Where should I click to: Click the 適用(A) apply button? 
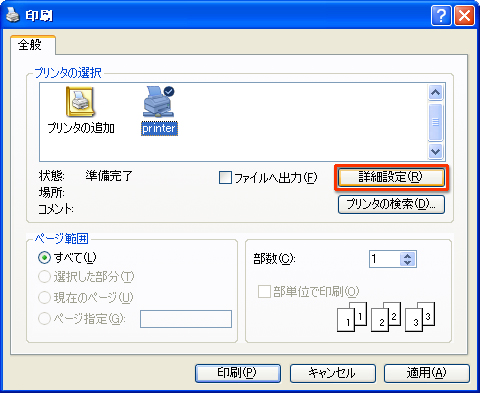click(x=427, y=373)
